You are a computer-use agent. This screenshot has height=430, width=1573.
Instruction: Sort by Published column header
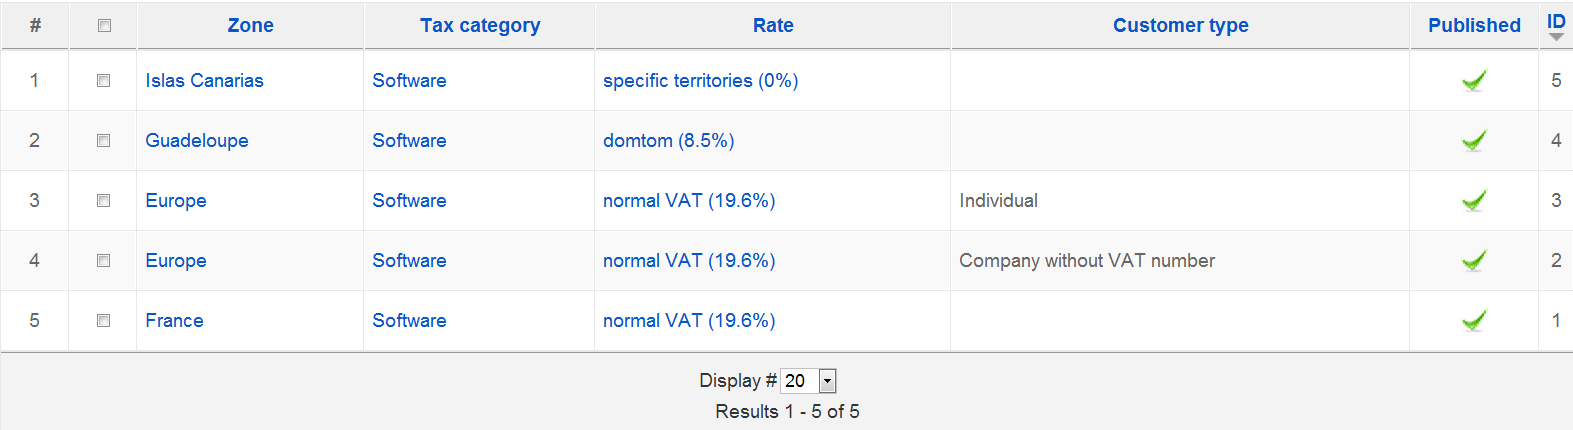1474,26
